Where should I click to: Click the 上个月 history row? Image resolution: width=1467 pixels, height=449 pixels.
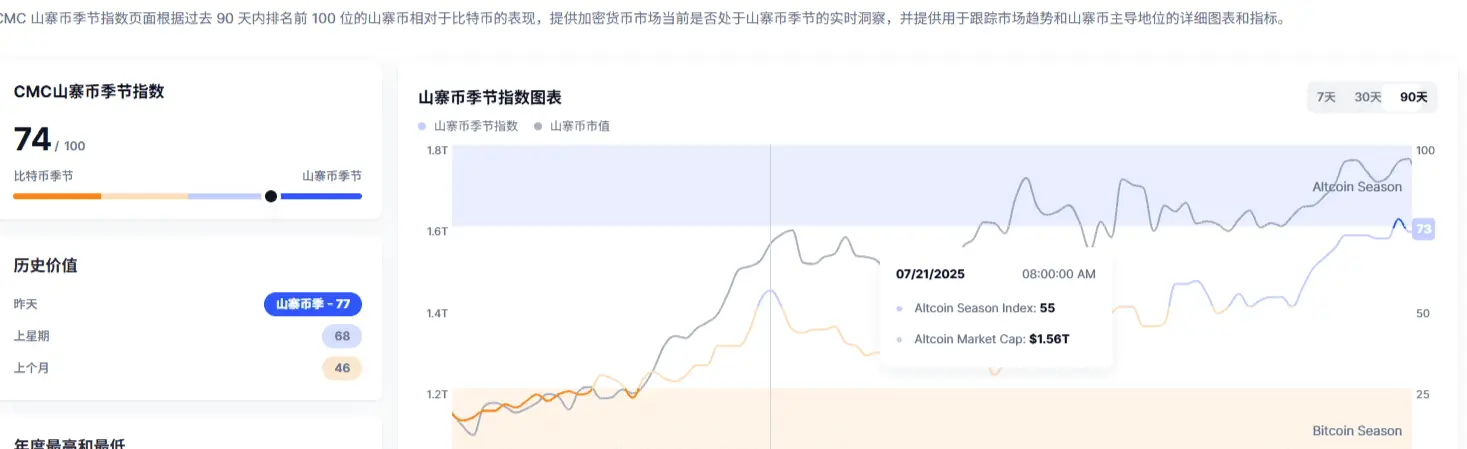[x=188, y=368]
